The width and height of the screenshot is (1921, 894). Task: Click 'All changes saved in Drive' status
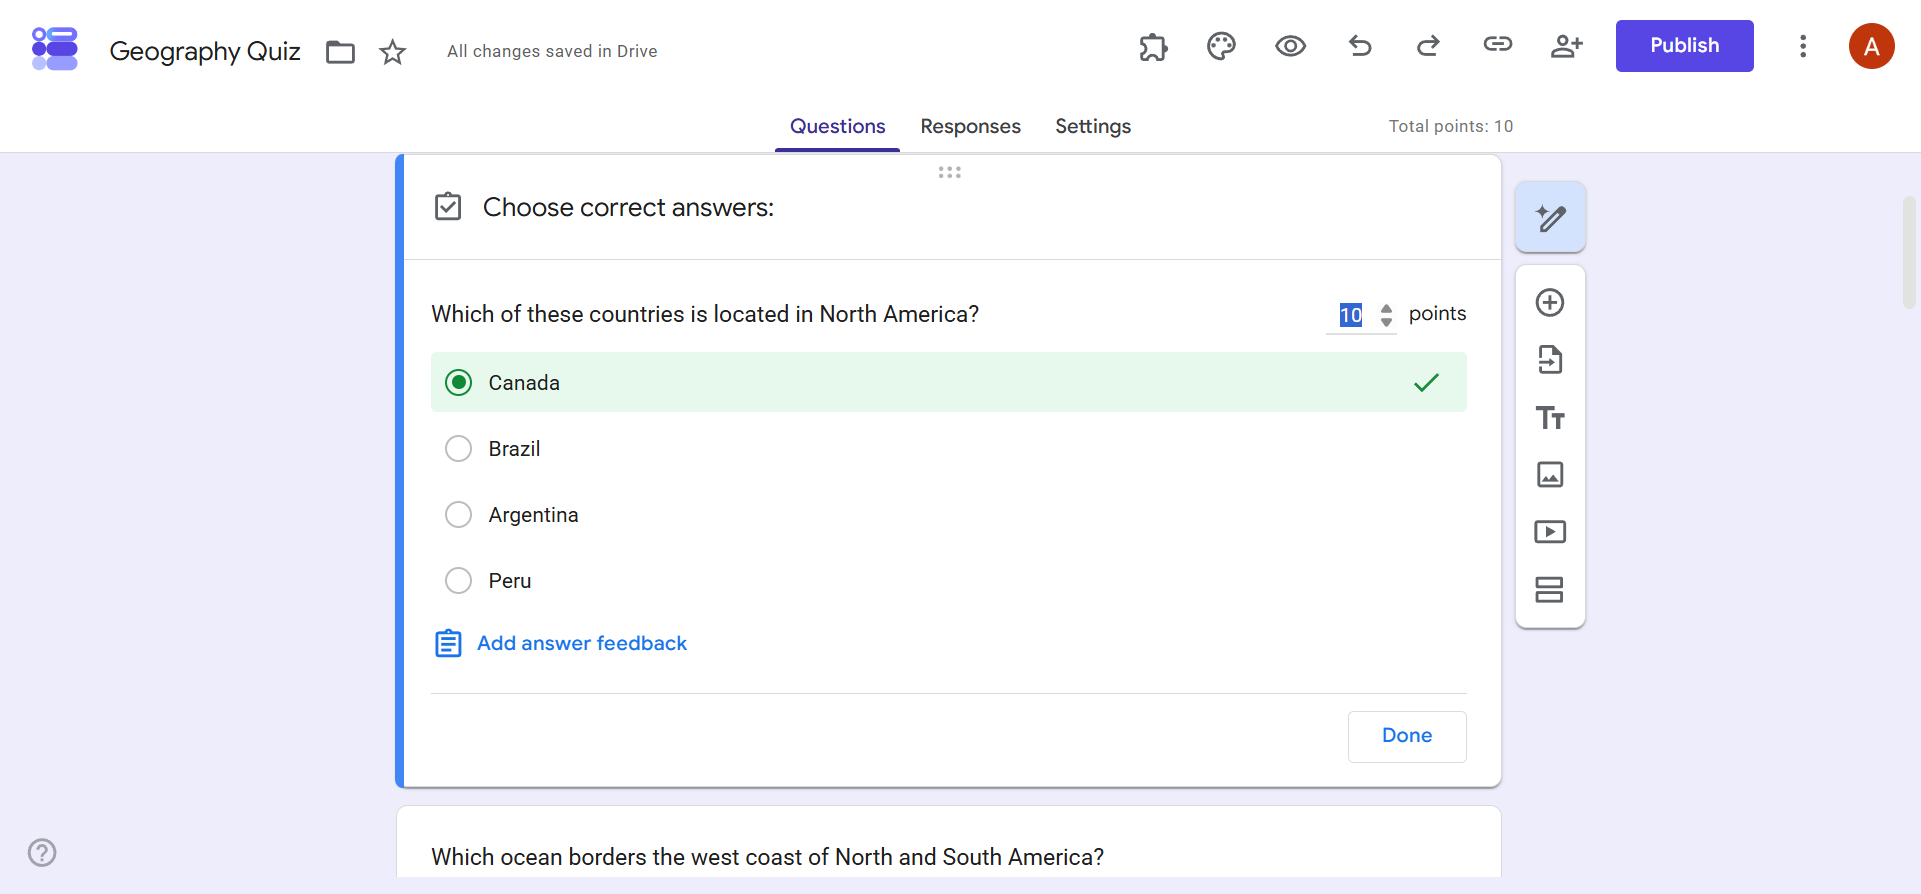click(x=552, y=51)
